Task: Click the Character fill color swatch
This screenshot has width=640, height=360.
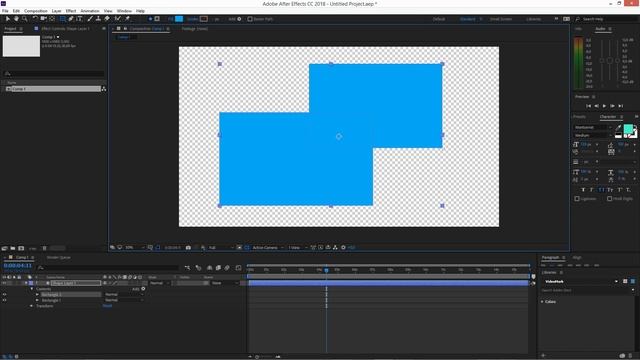Action: click(628, 129)
